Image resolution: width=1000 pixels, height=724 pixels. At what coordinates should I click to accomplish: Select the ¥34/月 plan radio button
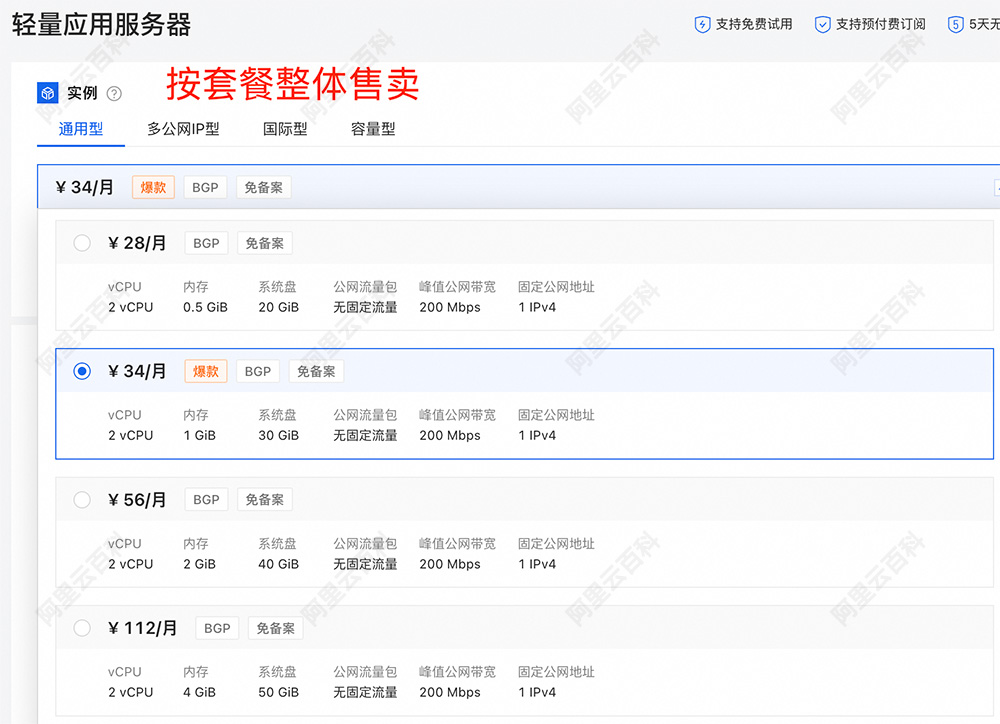(82, 371)
